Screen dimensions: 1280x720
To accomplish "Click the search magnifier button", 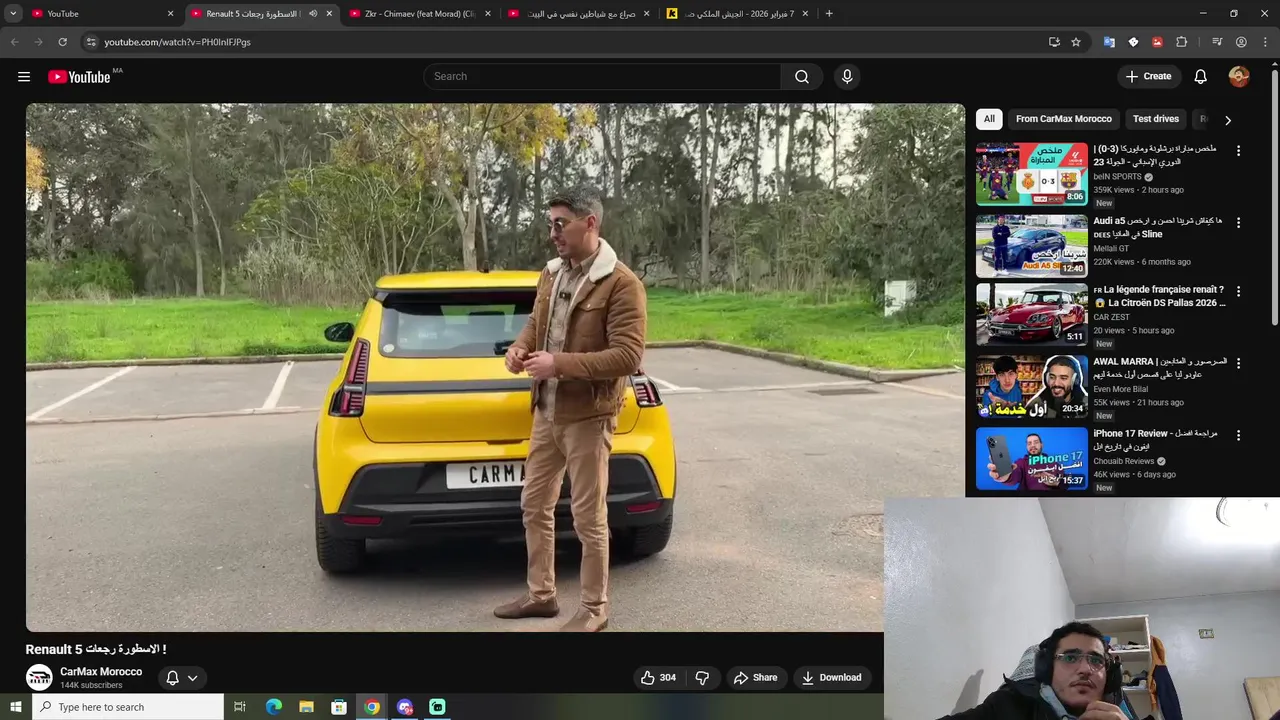I will click(x=802, y=77).
